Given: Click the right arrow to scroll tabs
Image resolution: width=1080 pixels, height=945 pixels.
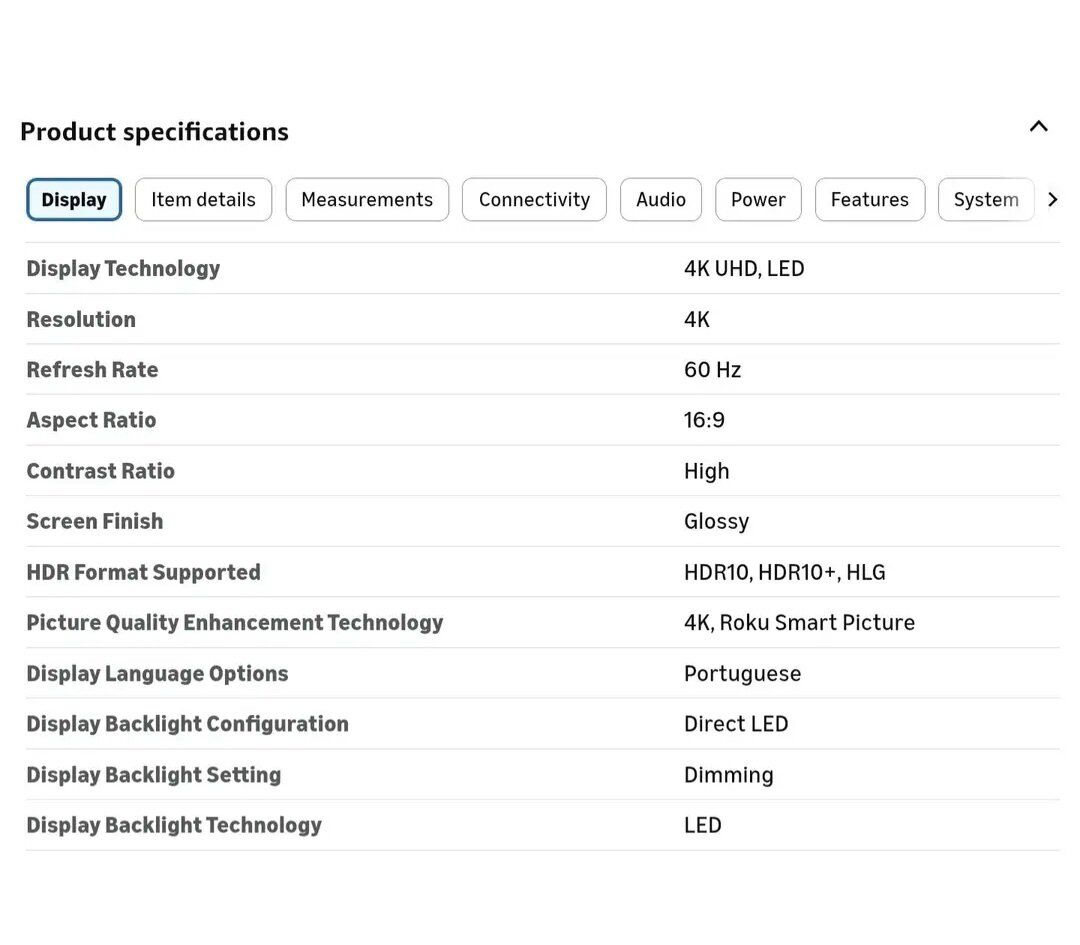Looking at the screenshot, I should click(1052, 200).
